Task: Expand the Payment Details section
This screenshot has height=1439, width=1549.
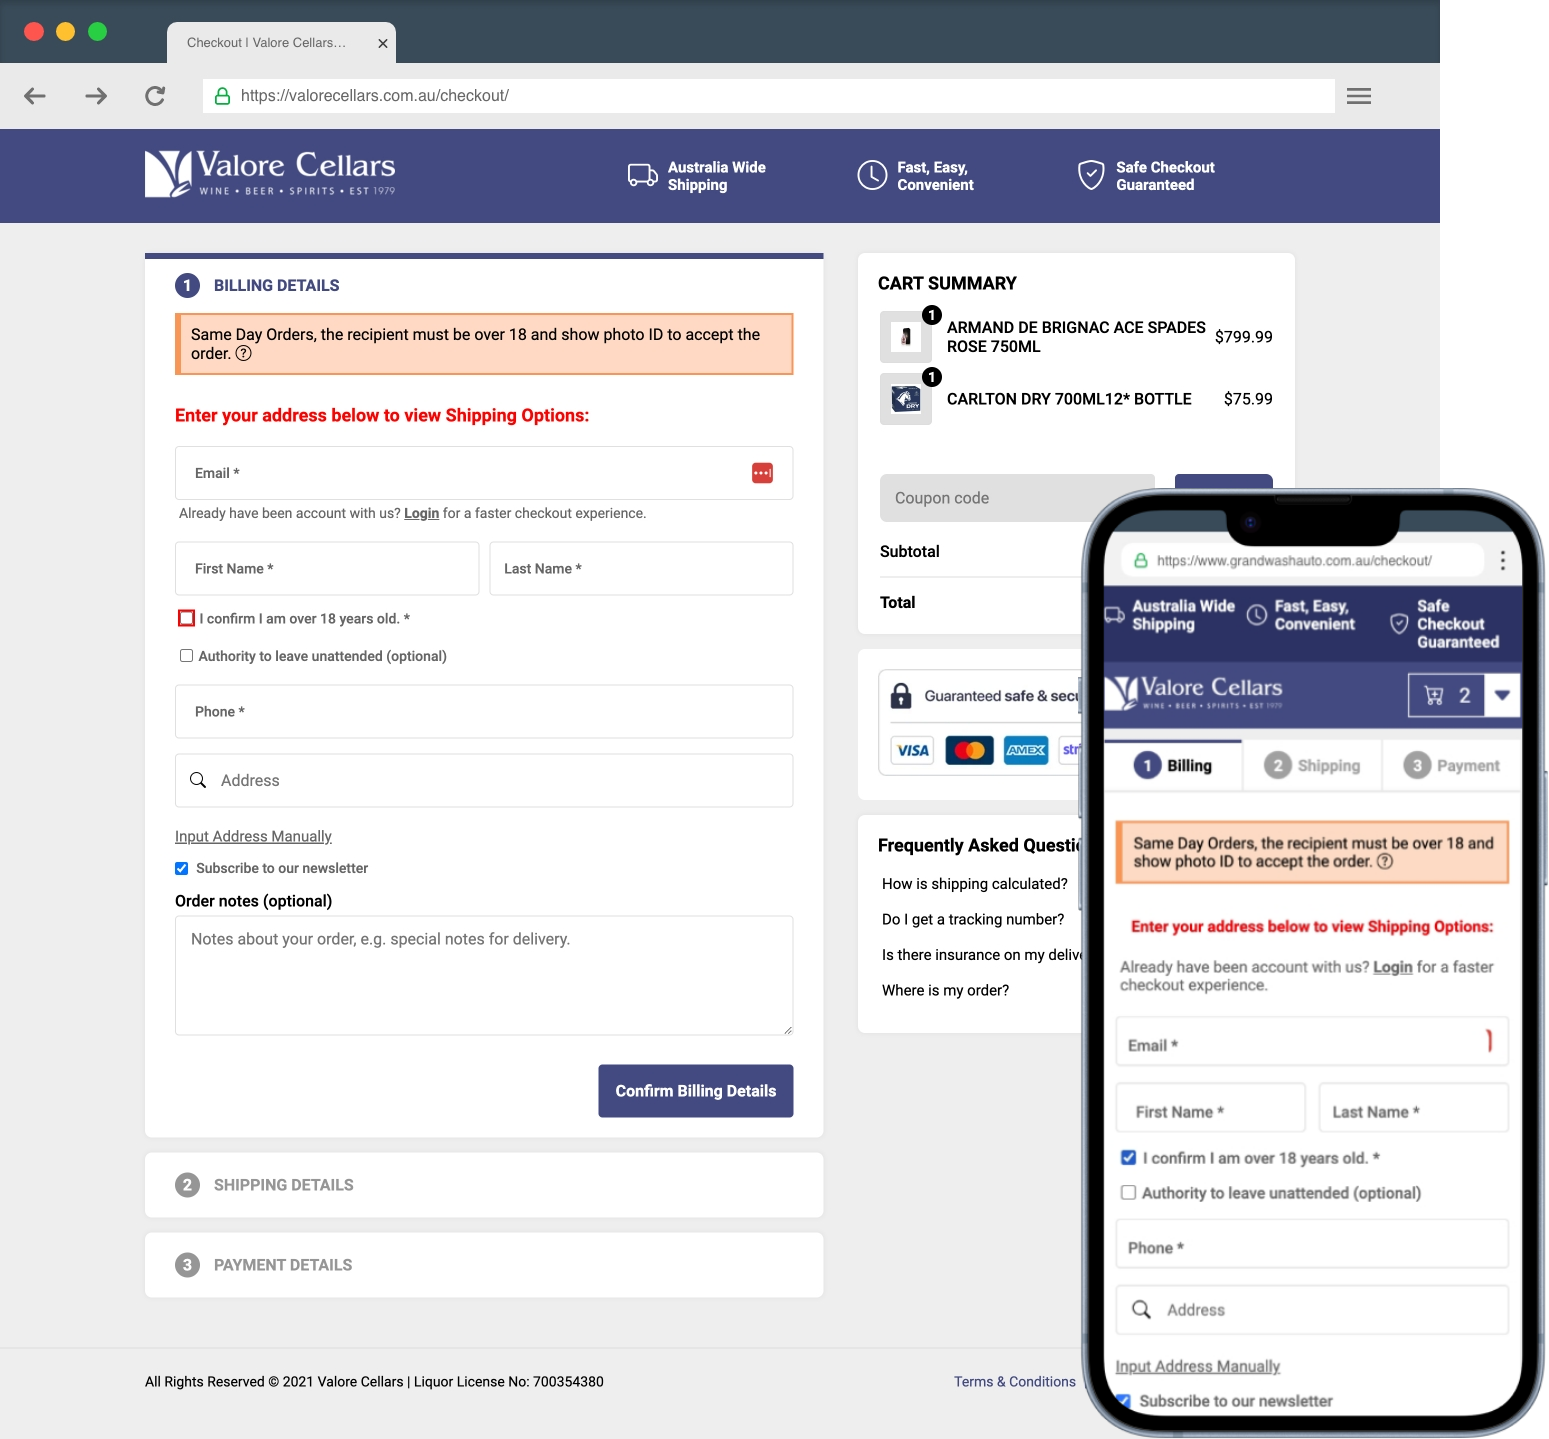Action: [484, 1265]
